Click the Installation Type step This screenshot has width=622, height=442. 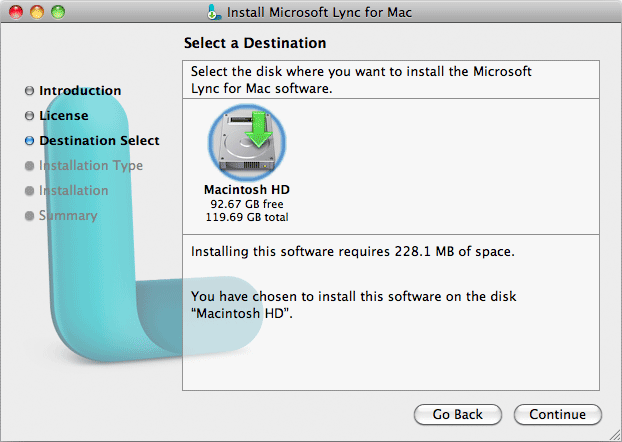pyautogui.click(x=91, y=165)
